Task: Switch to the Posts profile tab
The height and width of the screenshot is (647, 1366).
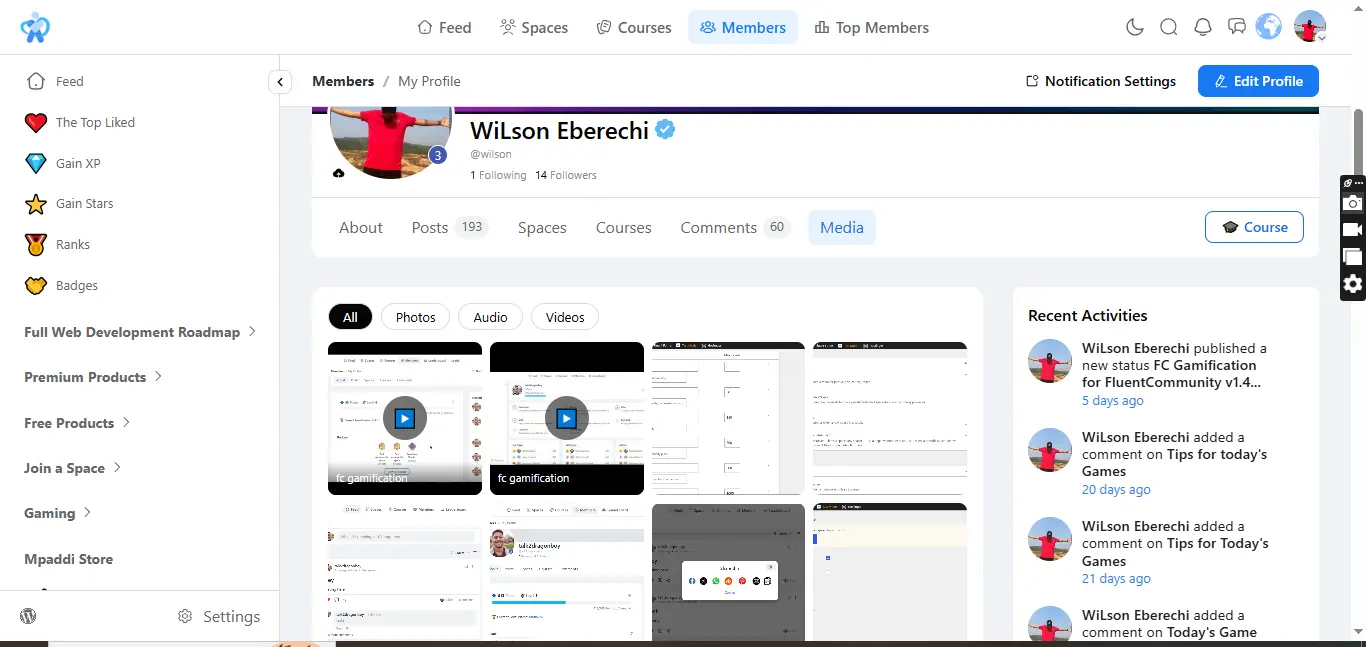Action: [x=450, y=227]
